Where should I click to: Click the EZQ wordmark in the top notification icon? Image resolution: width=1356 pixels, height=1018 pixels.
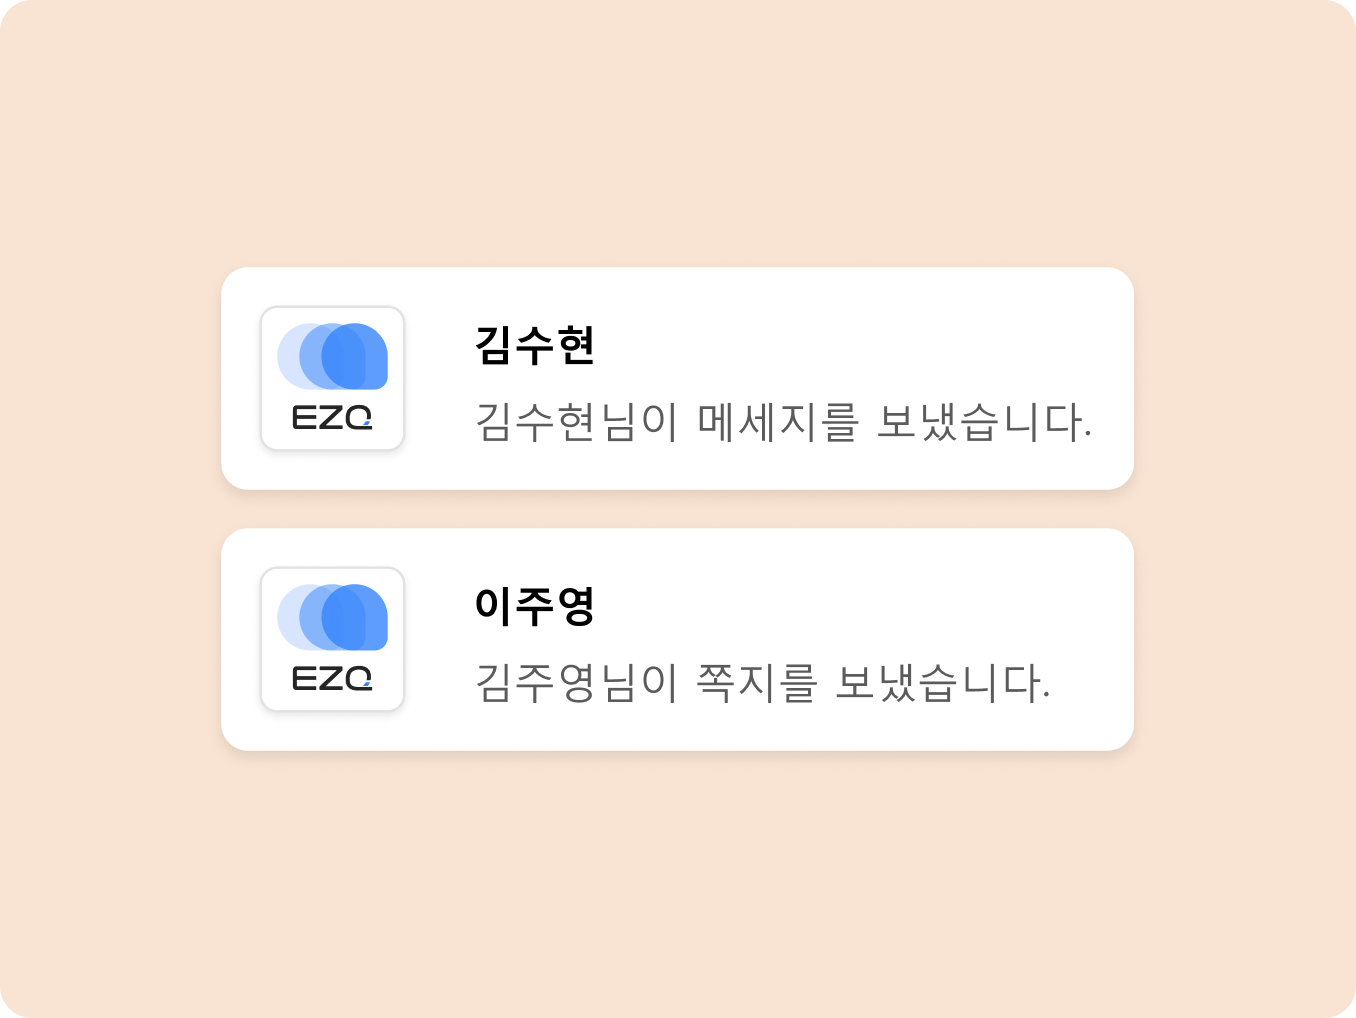click(332, 417)
